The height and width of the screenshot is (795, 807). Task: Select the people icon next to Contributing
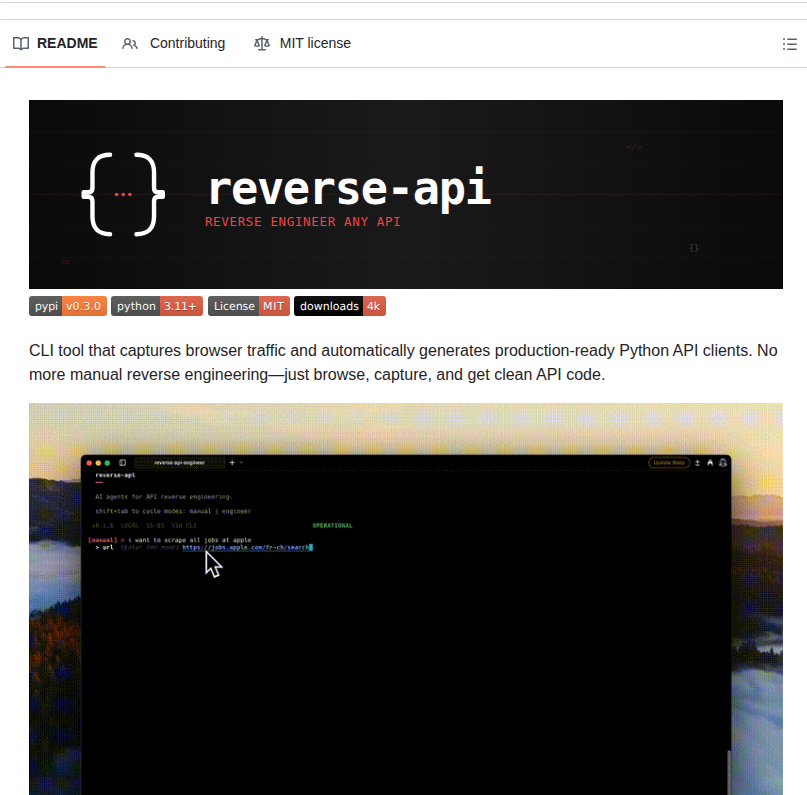[x=130, y=43]
